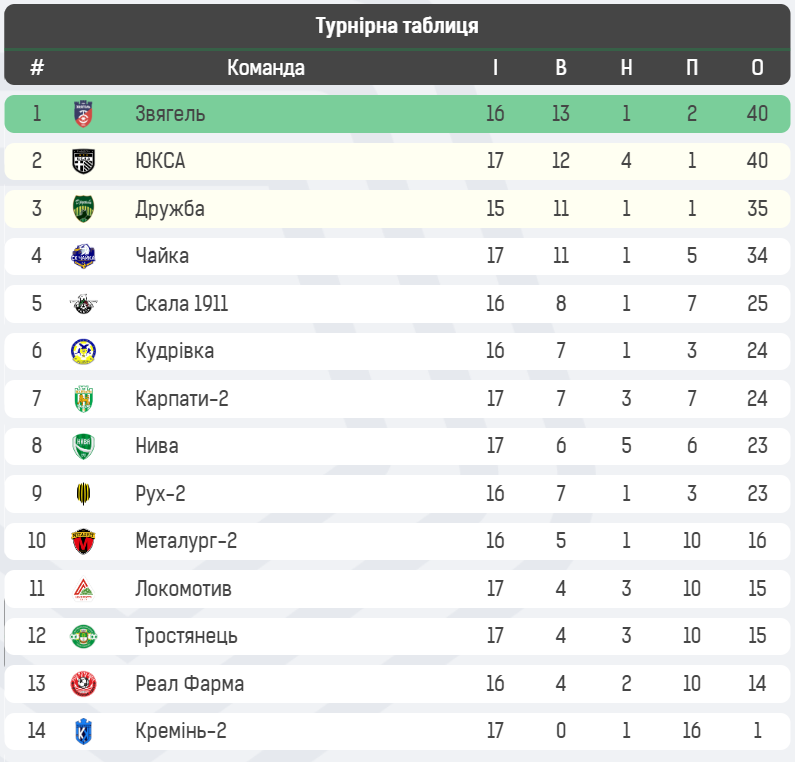Click the Звягель team logo
Viewport: 795px width, 762px height.
click(83, 114)
